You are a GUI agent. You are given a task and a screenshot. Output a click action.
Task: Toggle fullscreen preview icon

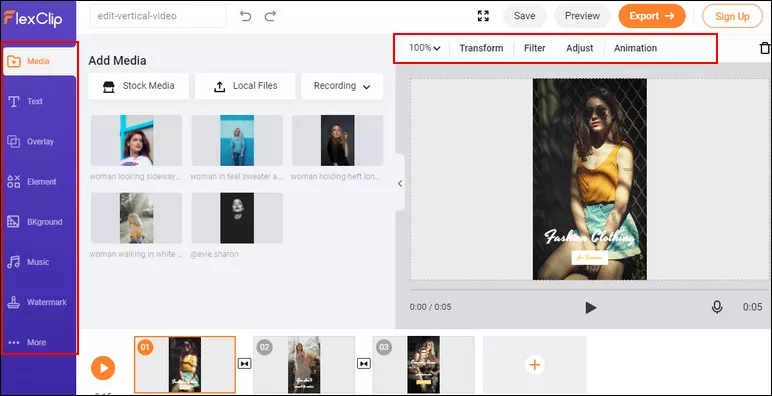[483, 16]
